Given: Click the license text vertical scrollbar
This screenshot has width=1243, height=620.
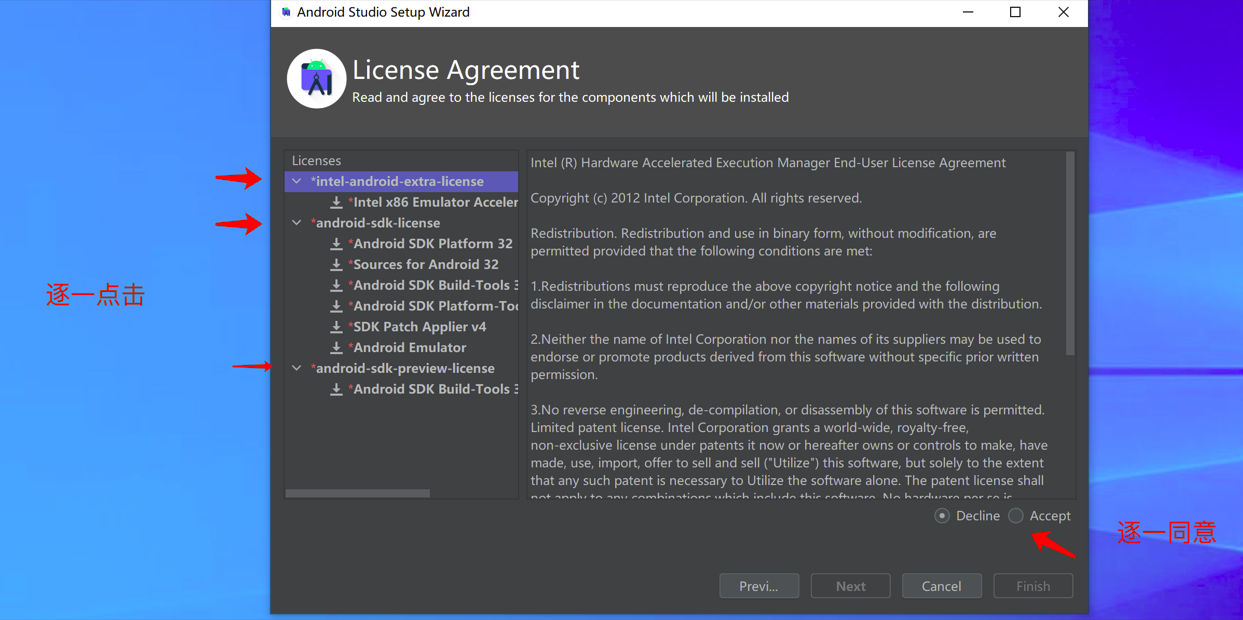Looking at the screenshot, I should pos(1070,254).
